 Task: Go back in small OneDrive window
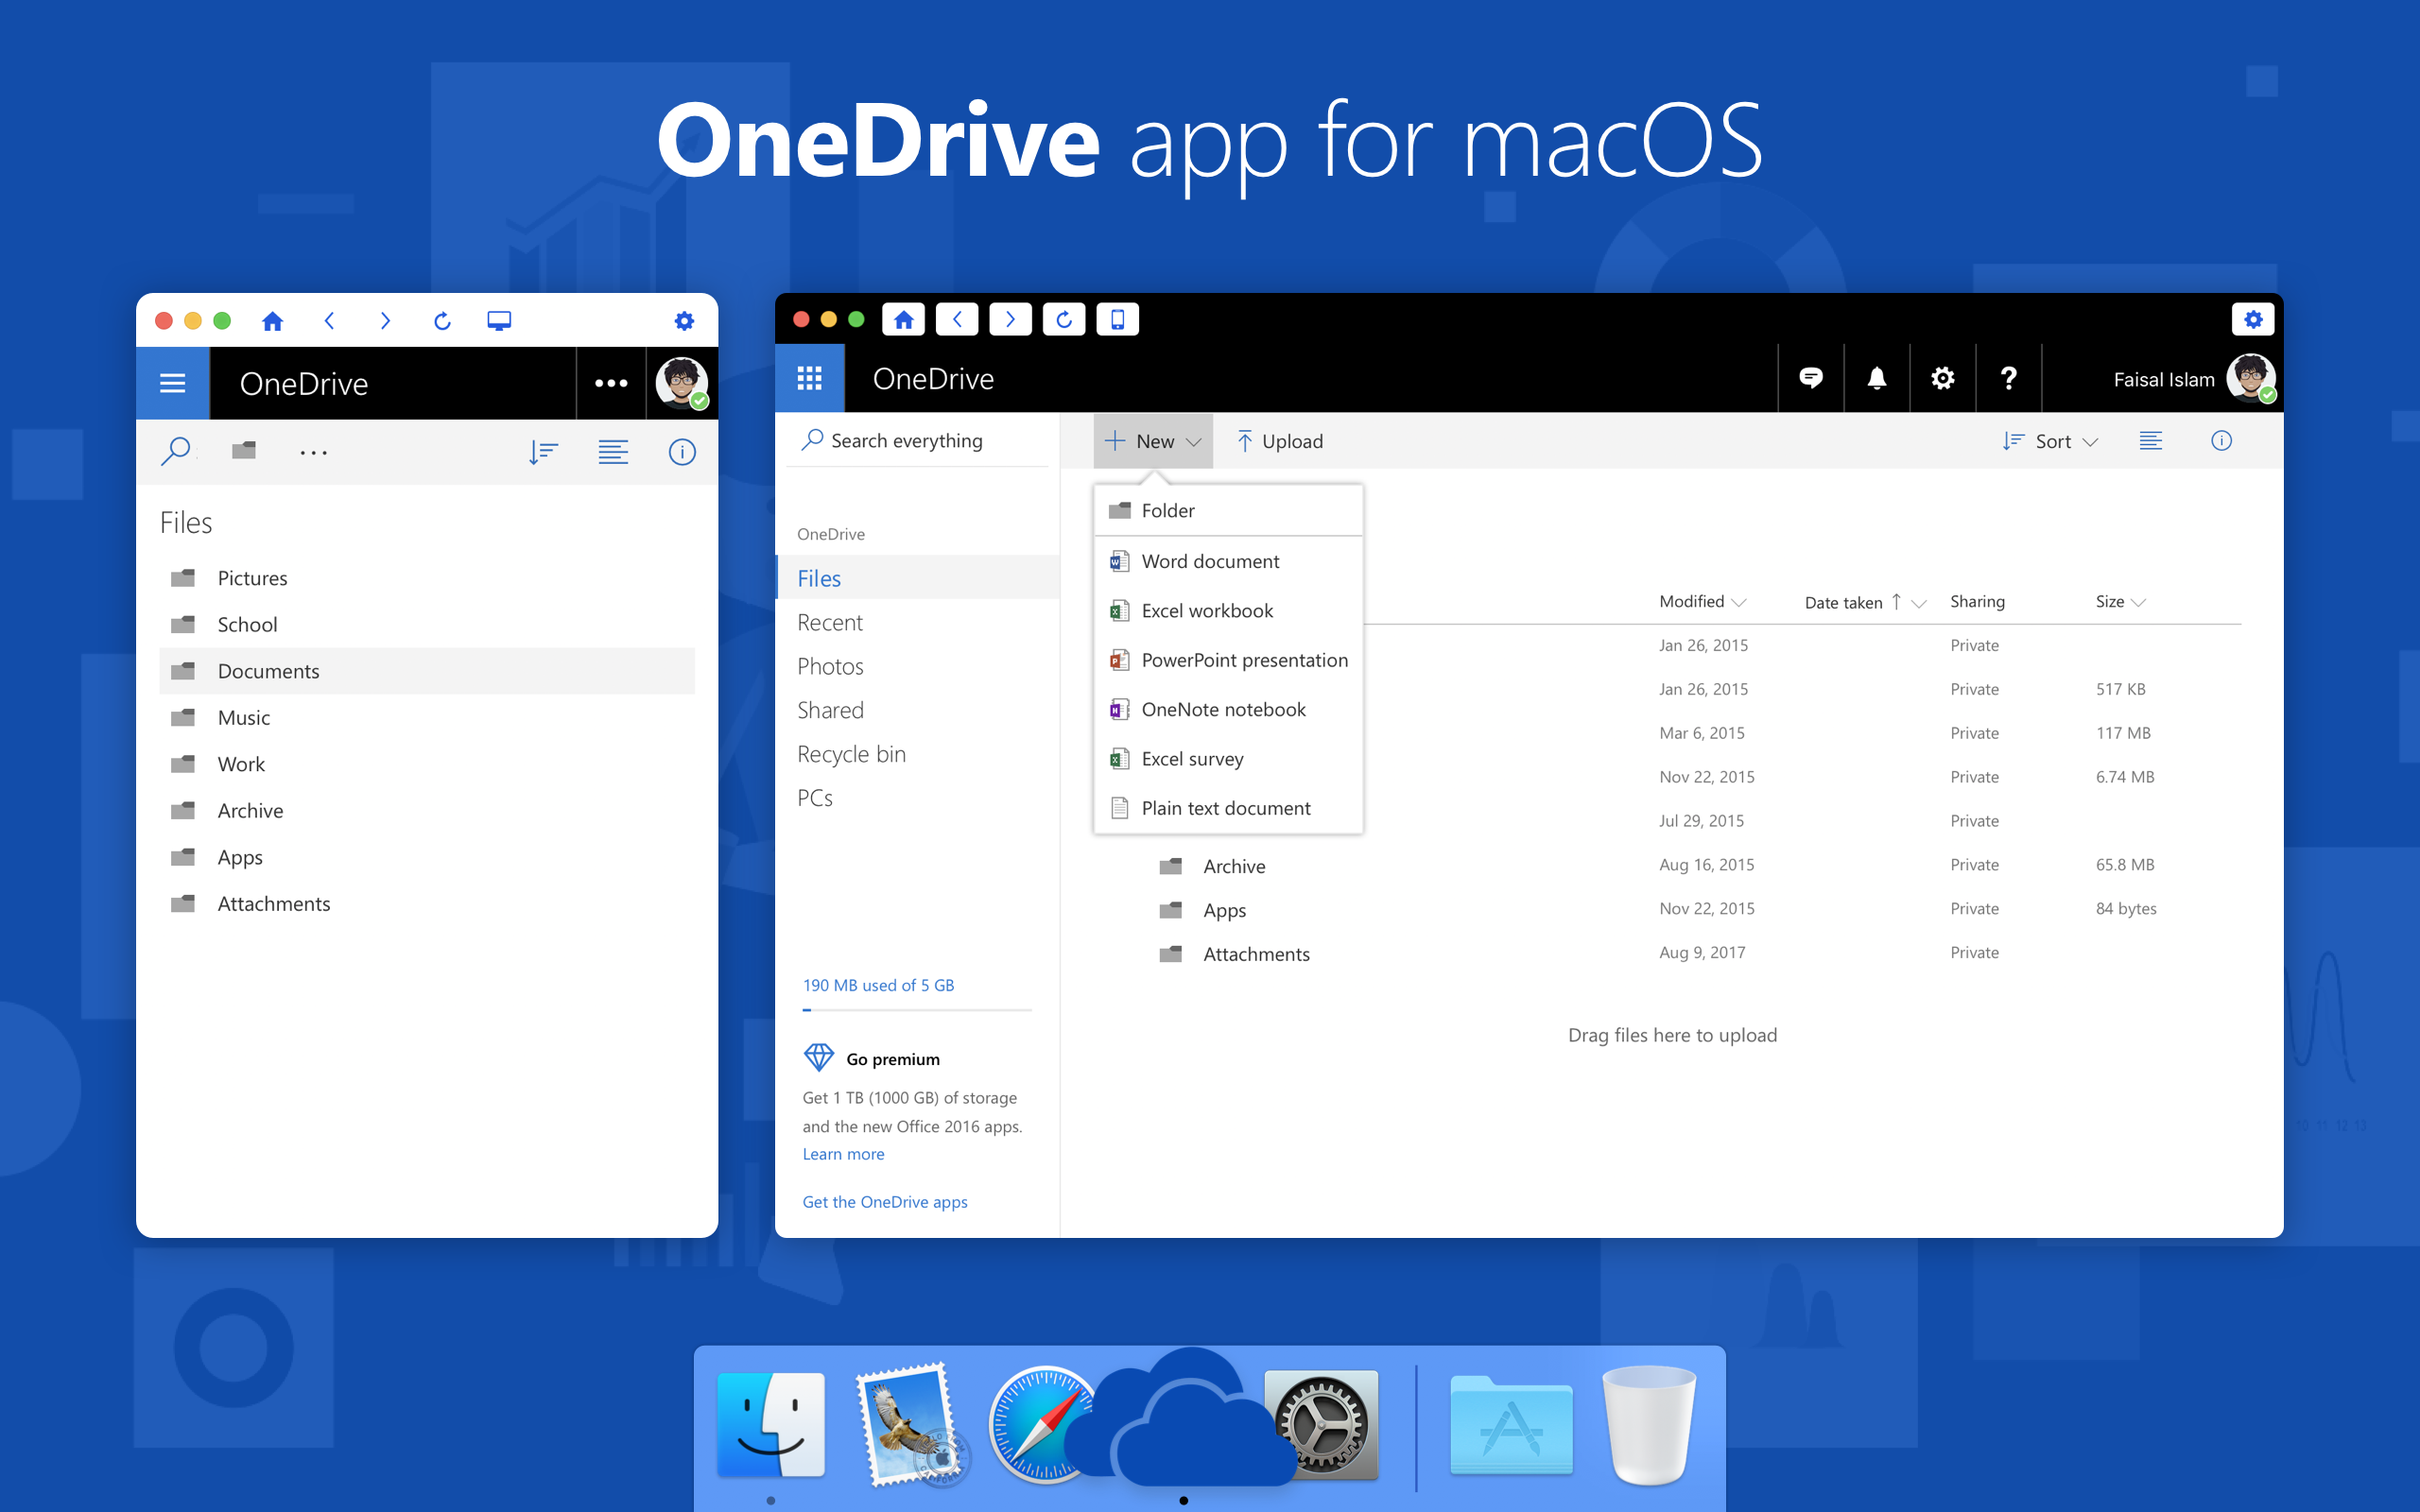pos(329,321)
